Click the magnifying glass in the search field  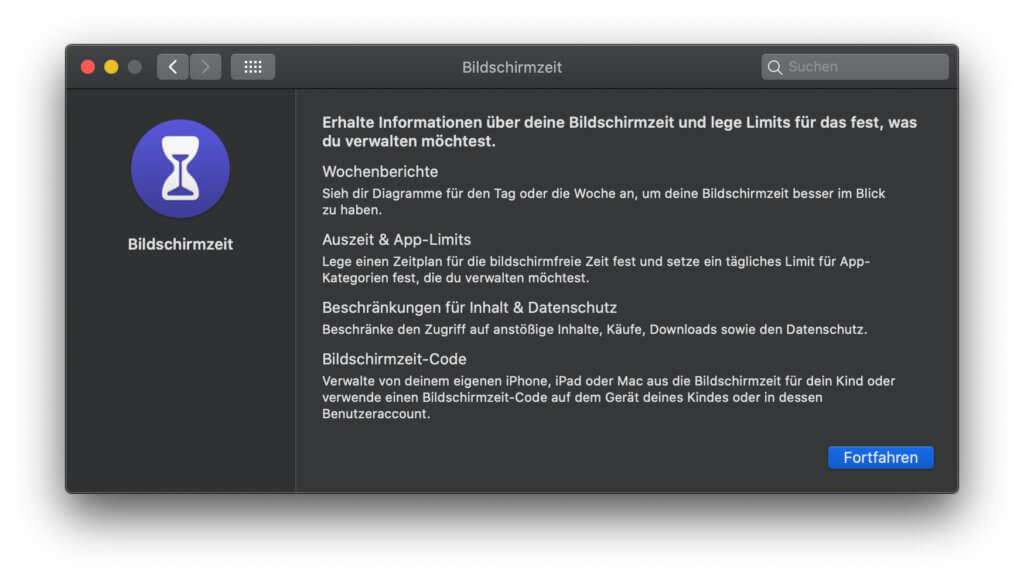coord(776,66)
